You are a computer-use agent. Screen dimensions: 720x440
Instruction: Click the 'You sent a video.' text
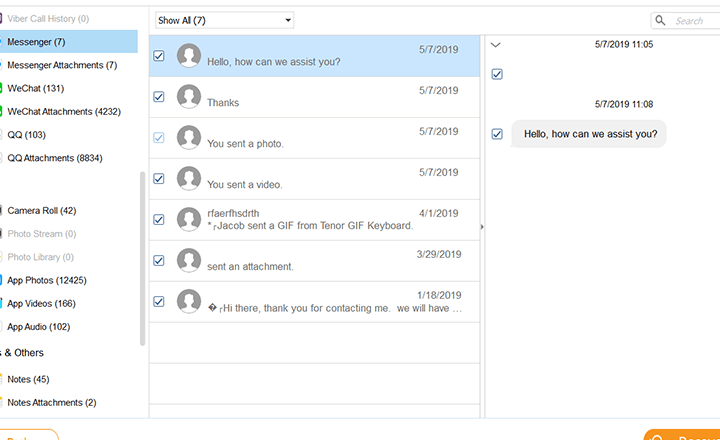[x=245, y=184]
